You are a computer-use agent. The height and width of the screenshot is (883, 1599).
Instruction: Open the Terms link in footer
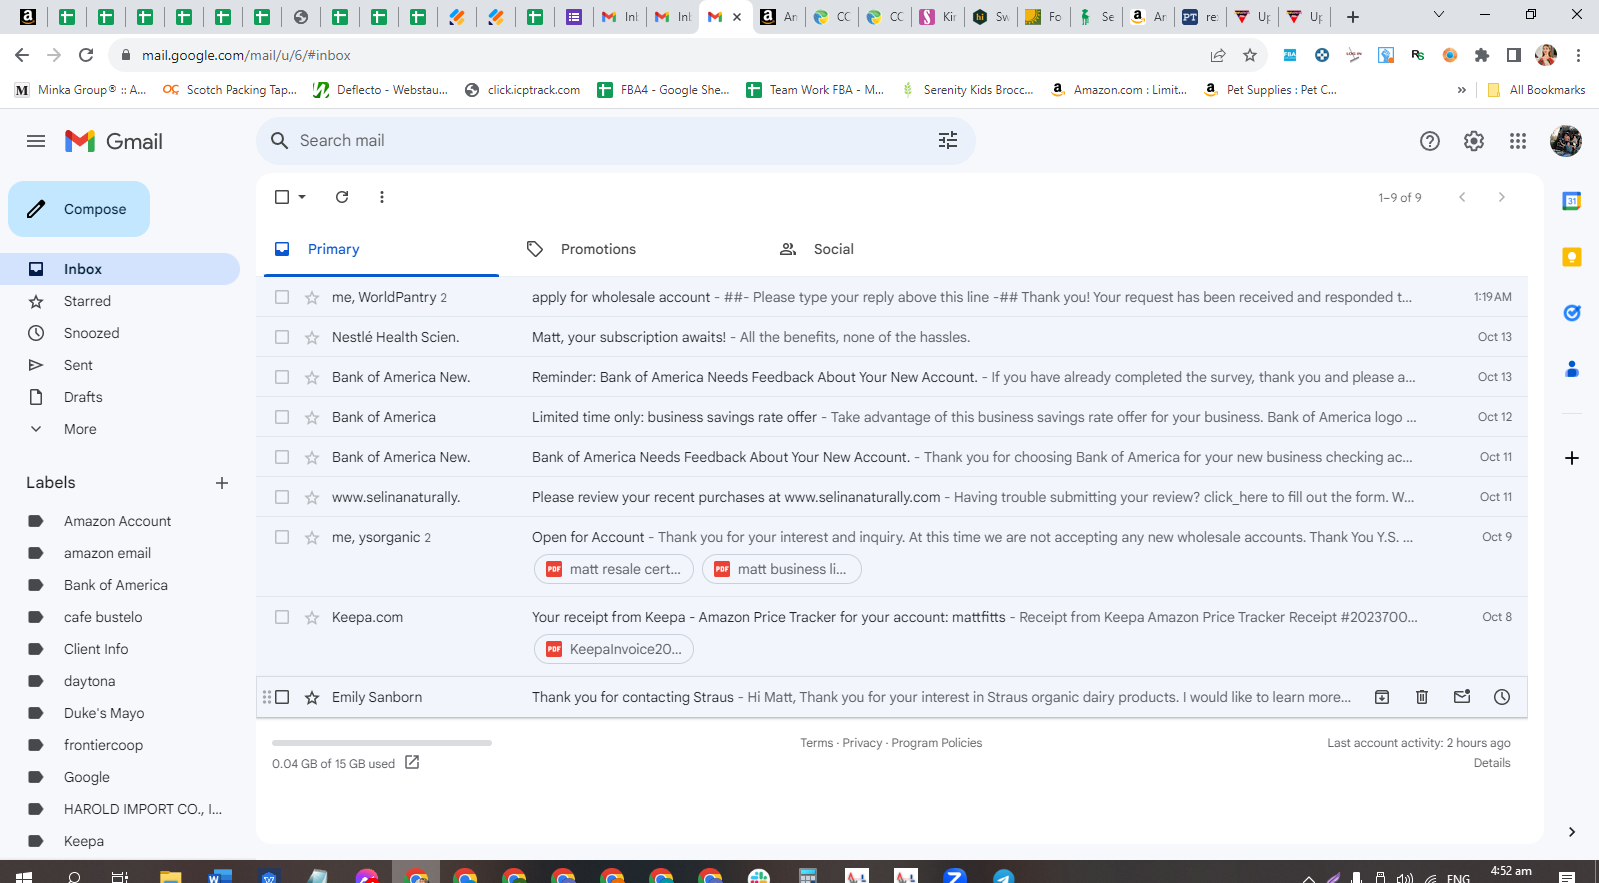[816, 743]
